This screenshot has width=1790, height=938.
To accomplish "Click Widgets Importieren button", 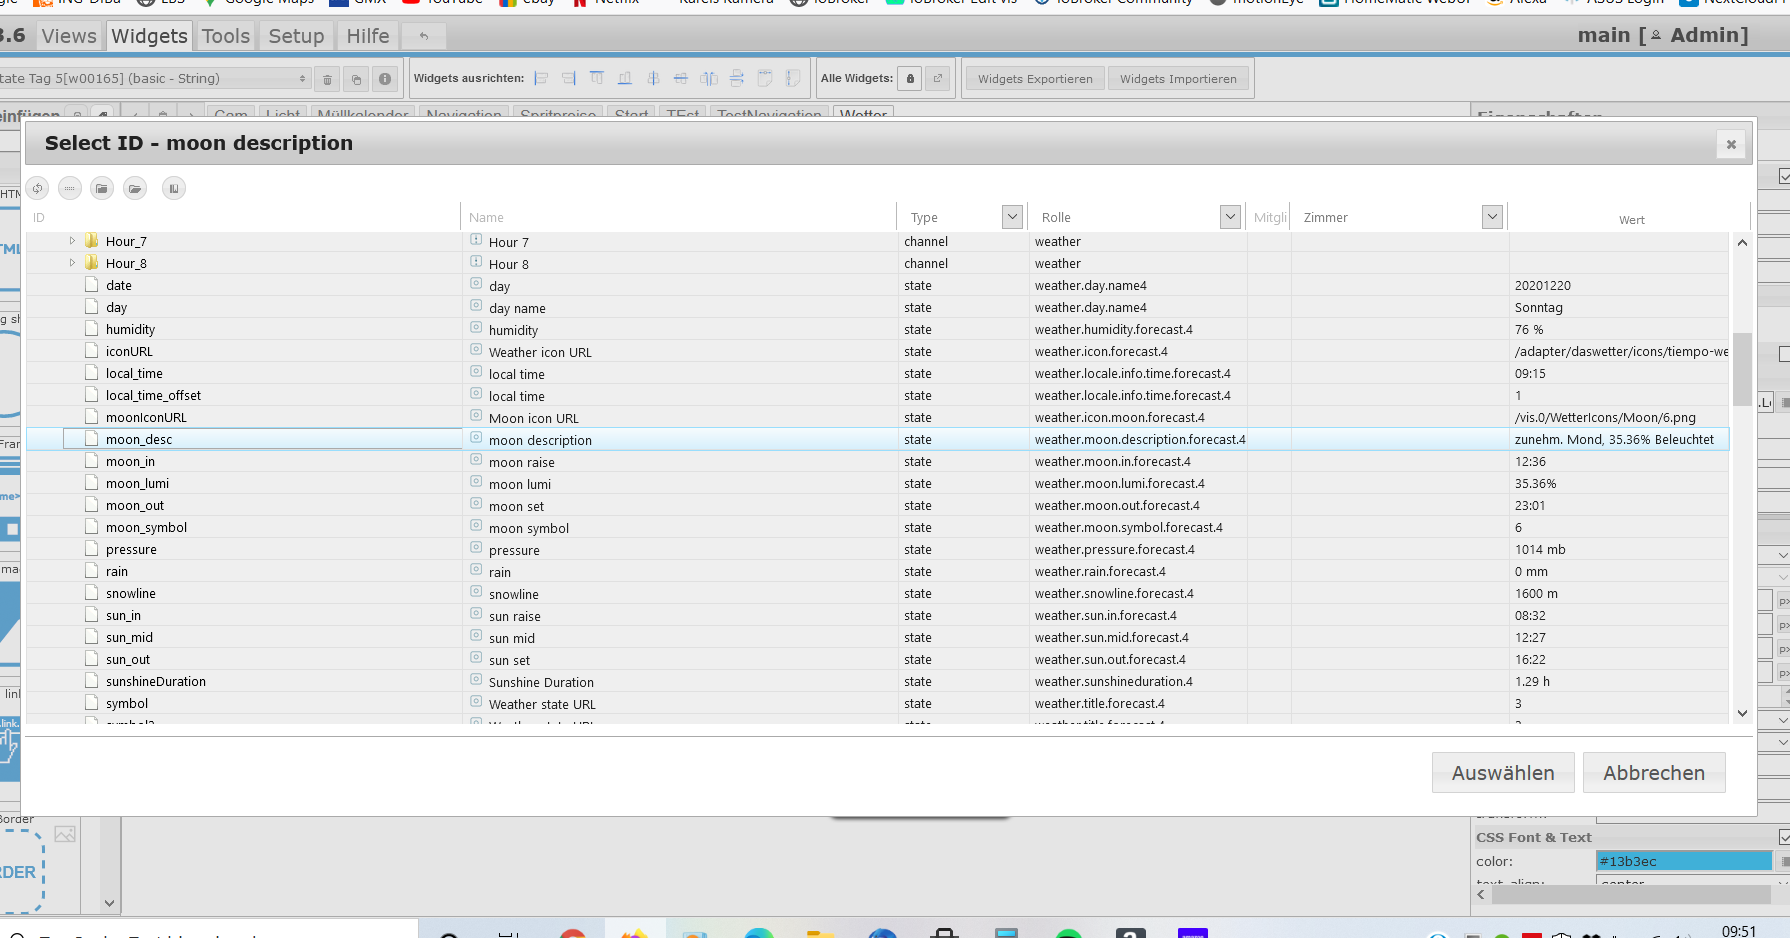I will [x=1178, y=79].
